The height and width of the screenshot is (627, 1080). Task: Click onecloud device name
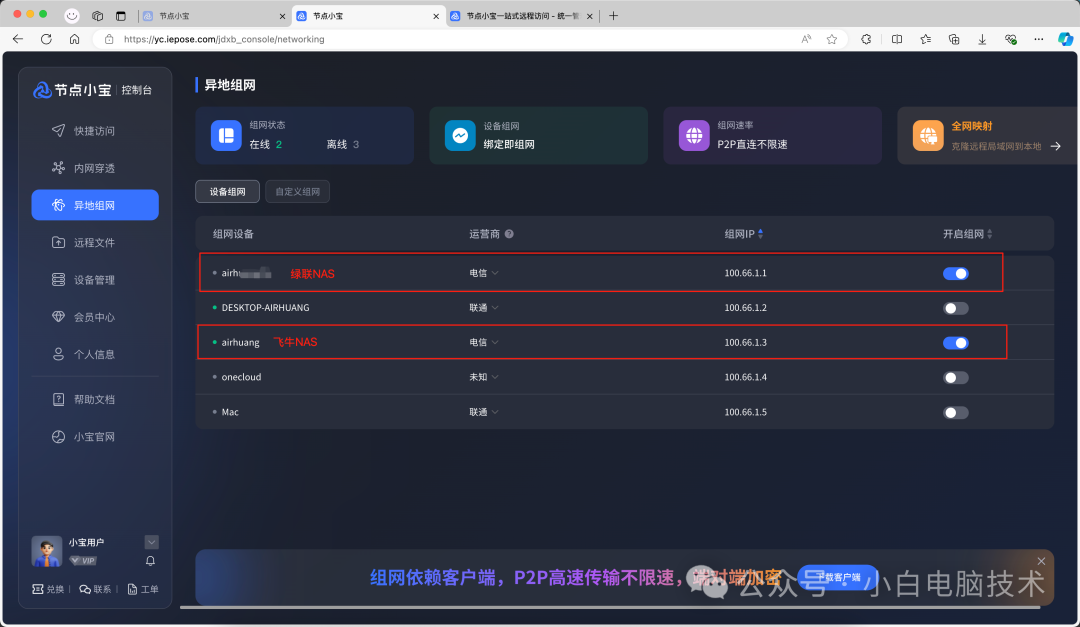(241, 377)
